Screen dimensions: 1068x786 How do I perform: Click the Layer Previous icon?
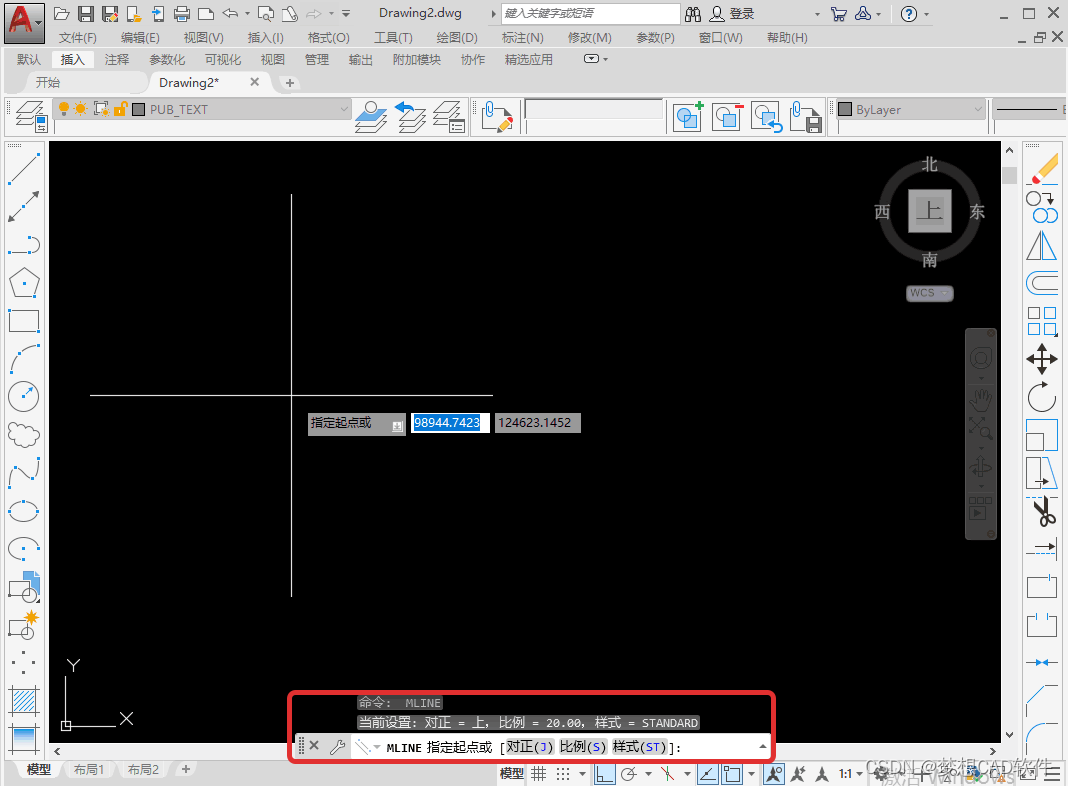[411, 116]
